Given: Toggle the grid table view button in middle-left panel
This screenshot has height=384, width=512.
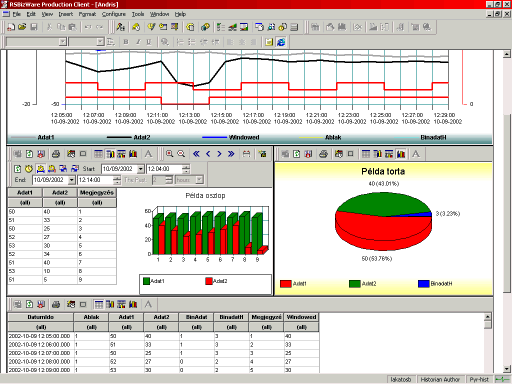Looking at the screenshot, I should click(x=98, y=154).
